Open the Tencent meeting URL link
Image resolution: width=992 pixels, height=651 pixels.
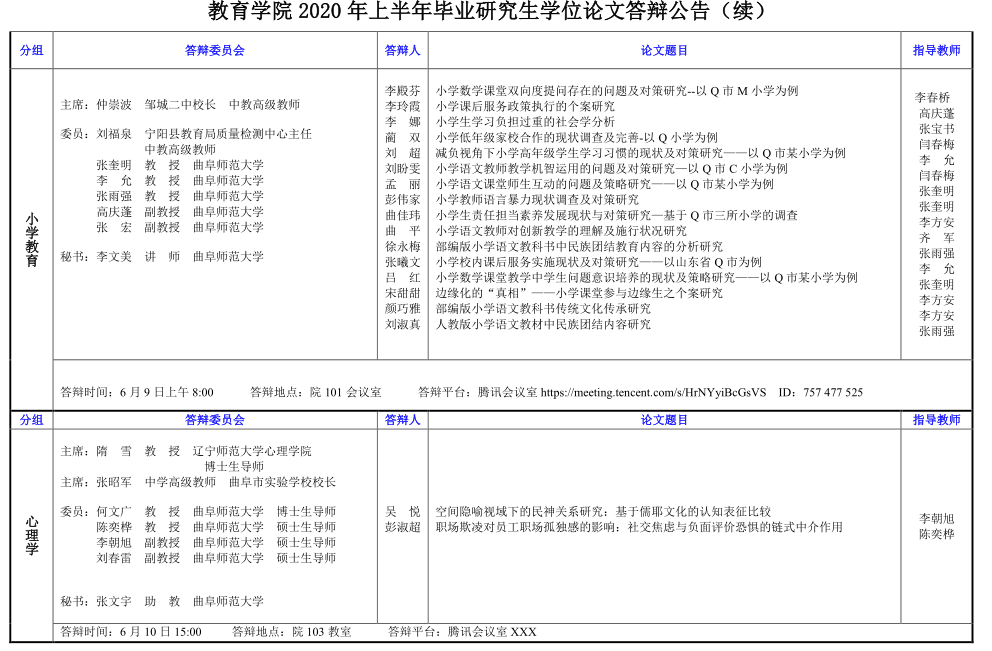[653, 393]
